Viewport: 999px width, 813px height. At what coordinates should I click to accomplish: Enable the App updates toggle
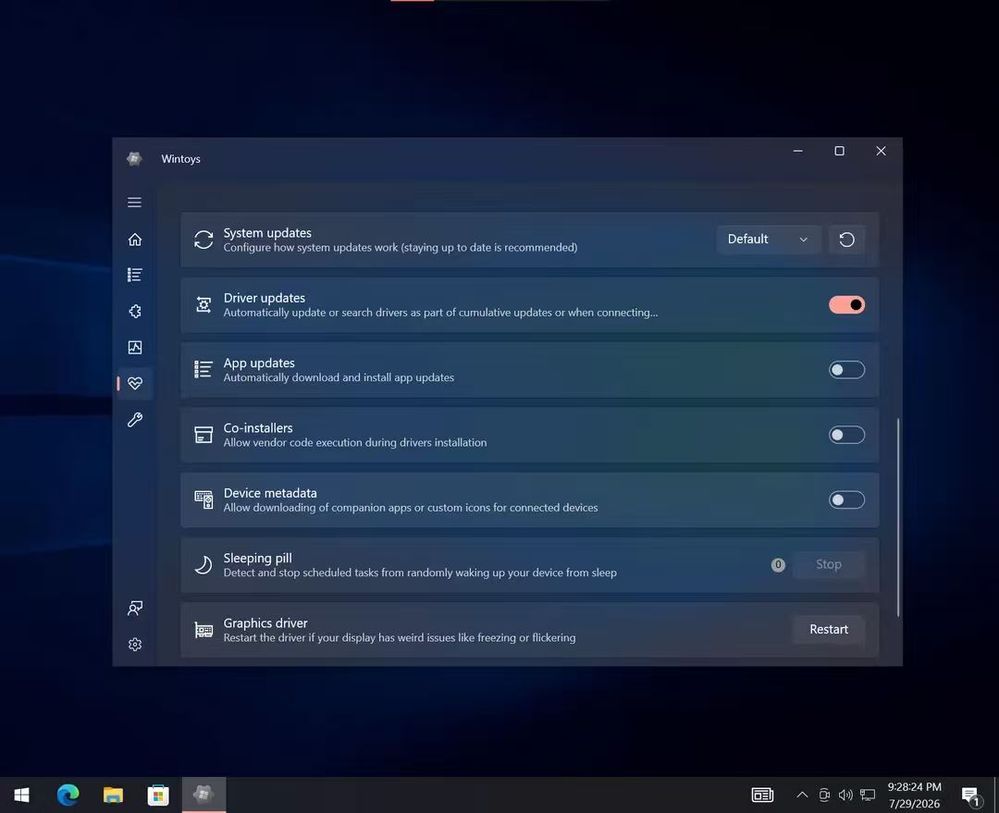tap(847, 370)
